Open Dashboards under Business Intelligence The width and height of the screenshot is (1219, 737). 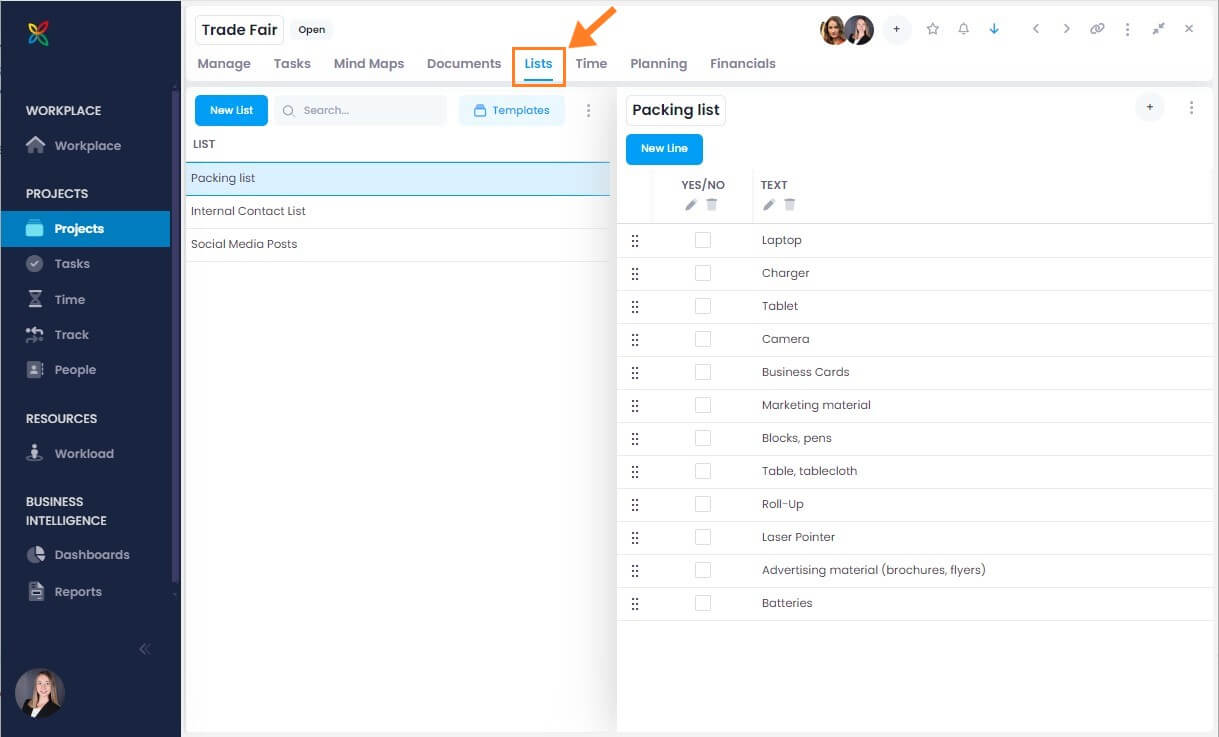[93, 554]
